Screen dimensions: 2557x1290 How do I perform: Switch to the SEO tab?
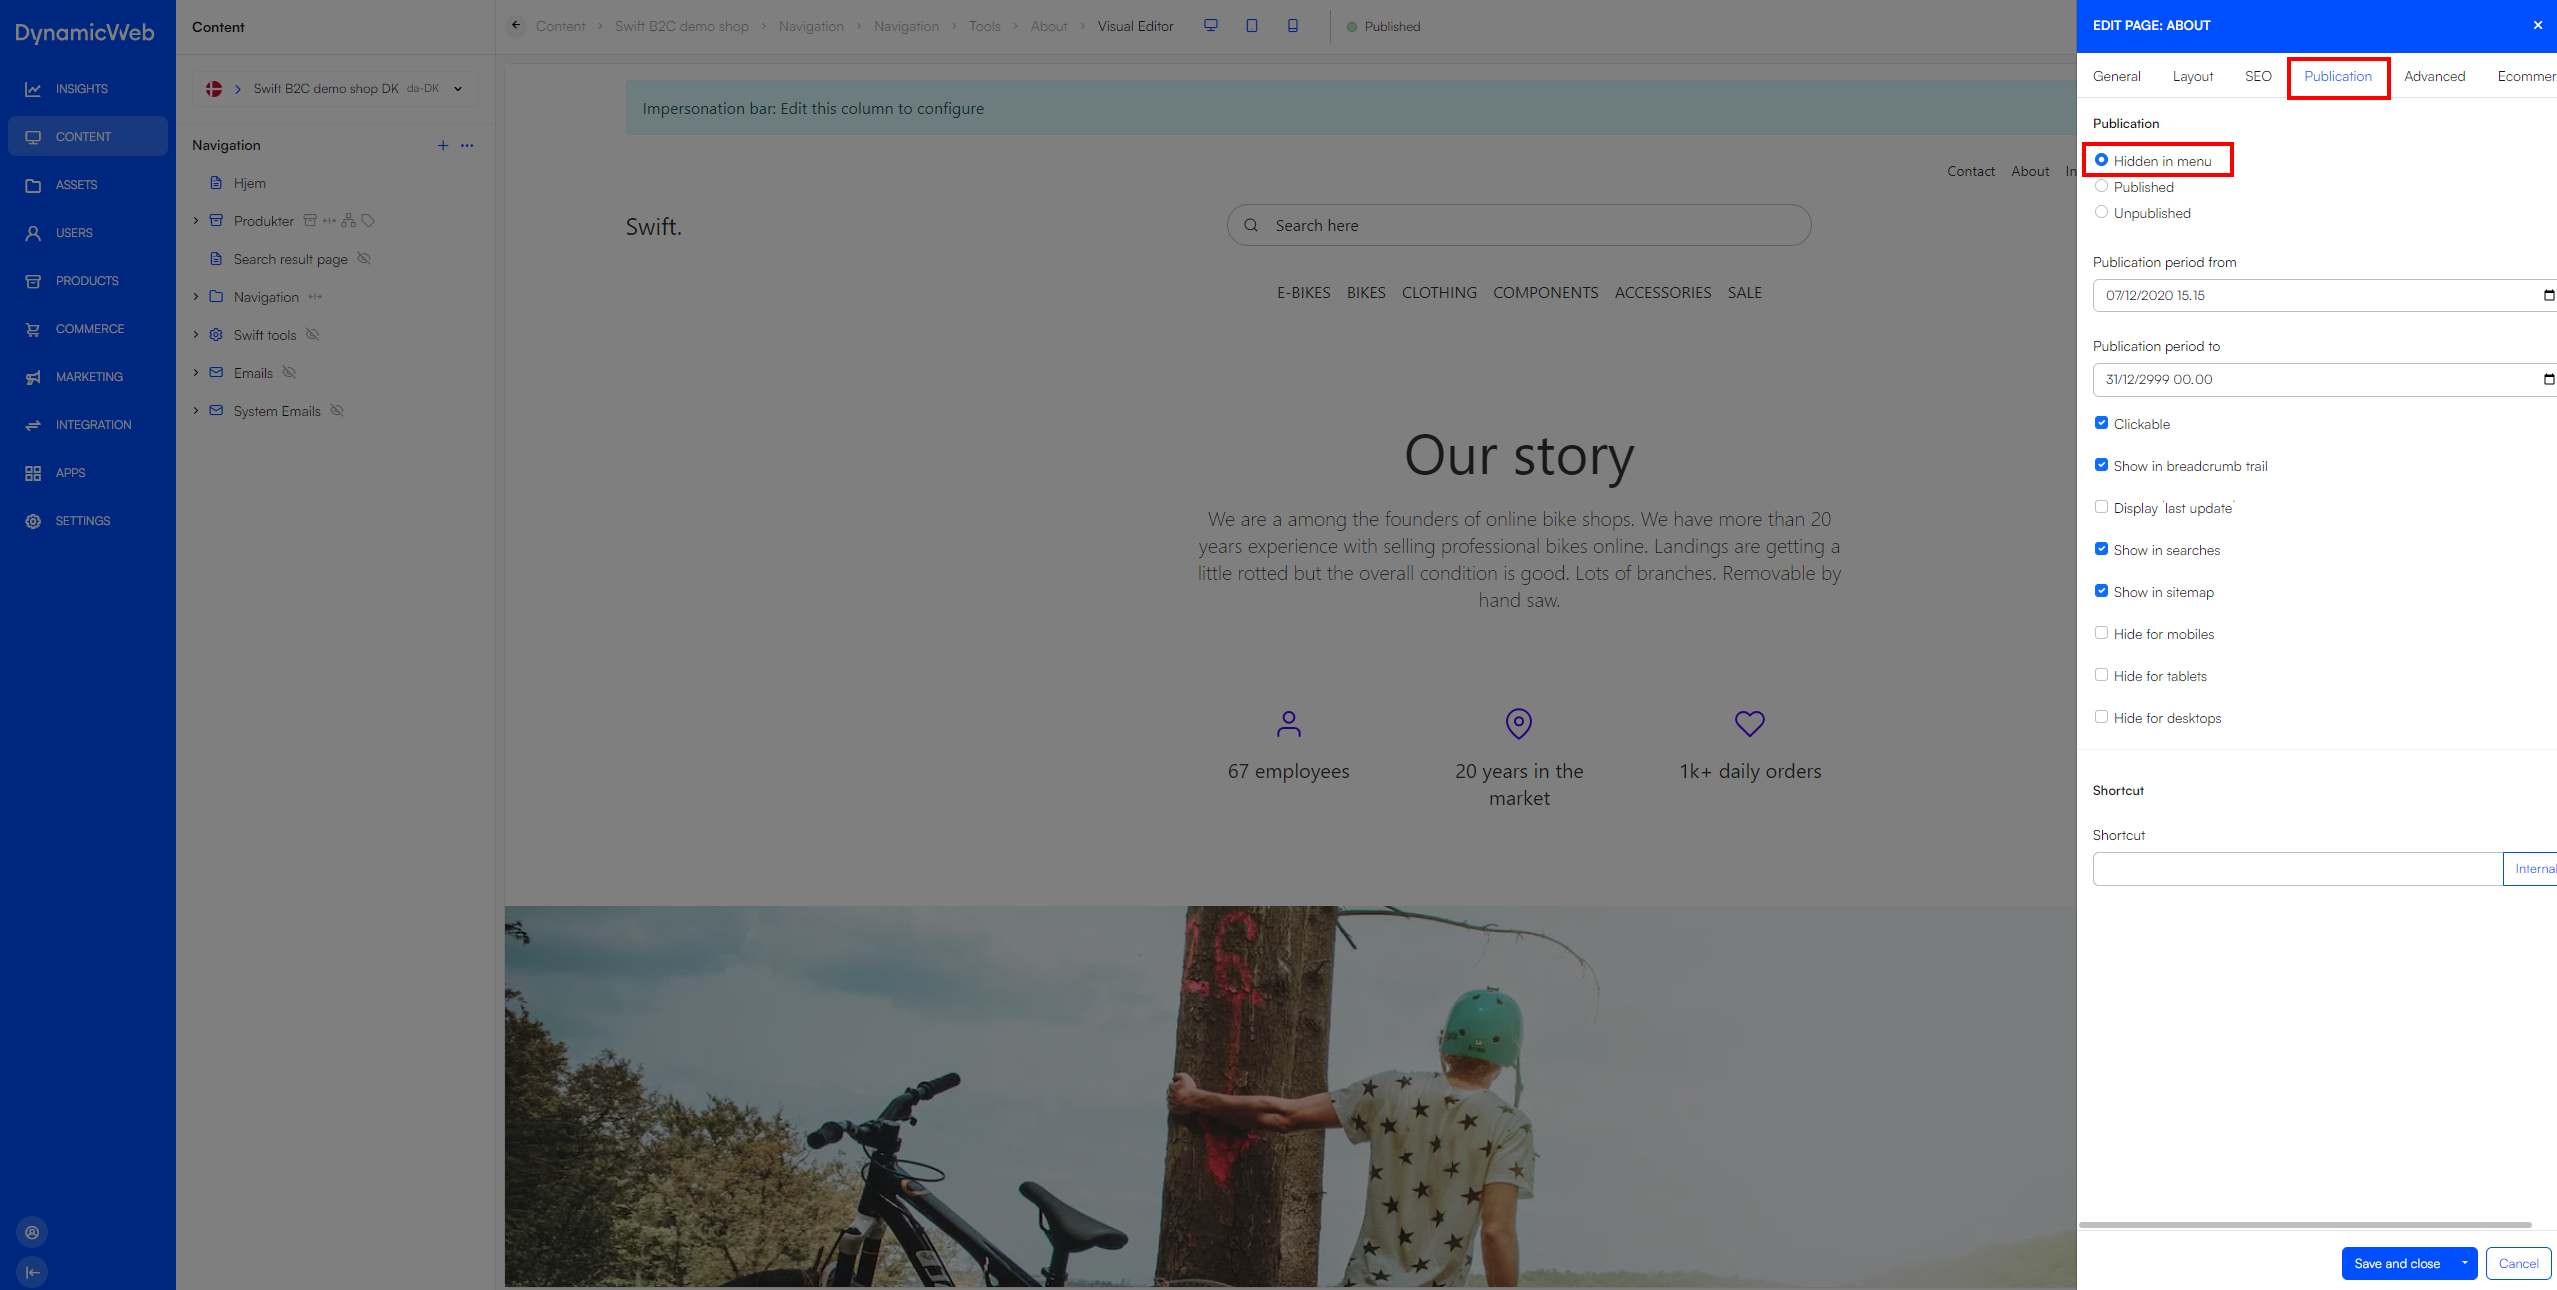pos(2257,77)
